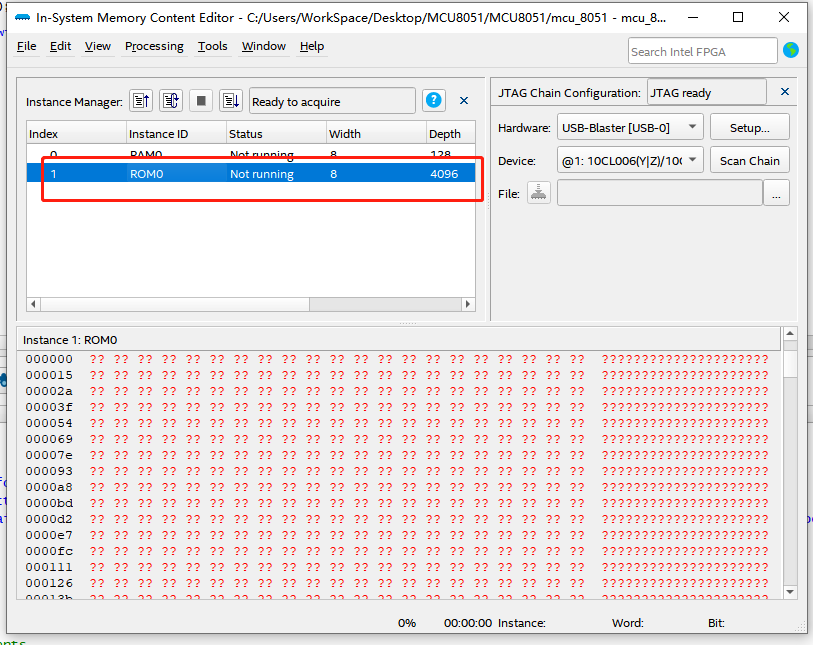The width and height of the screenshot is (813, 645).
Task: Click instance list horizontal scrollbar thumb
Action: pyautogui.click(x=175, y=304)
